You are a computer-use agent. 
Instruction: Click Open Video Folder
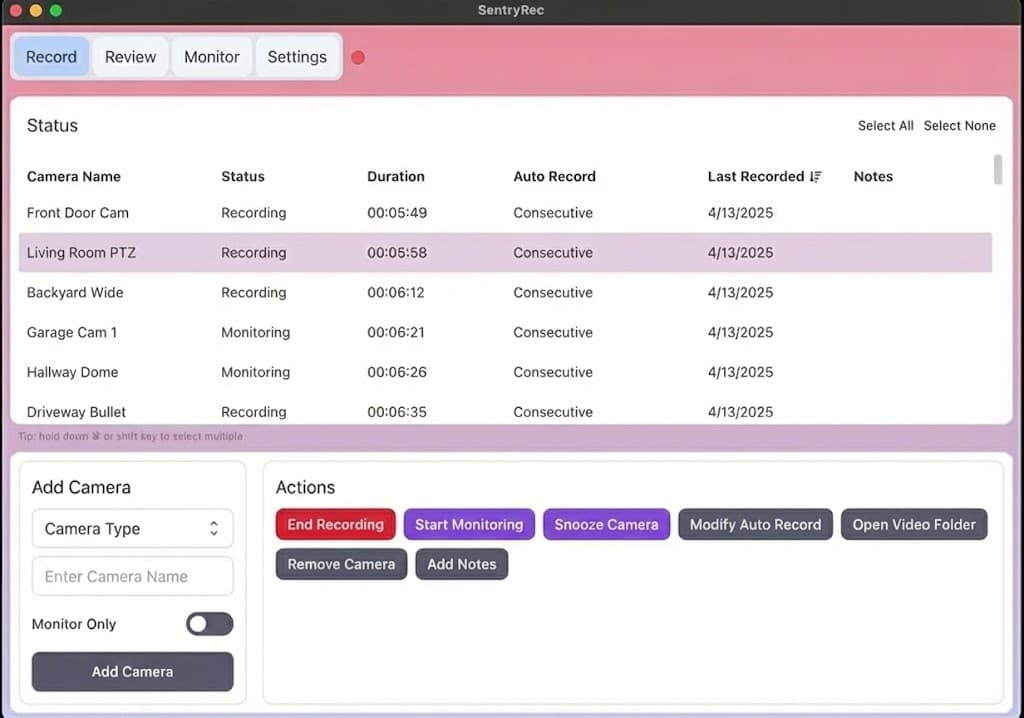(913, 524)
